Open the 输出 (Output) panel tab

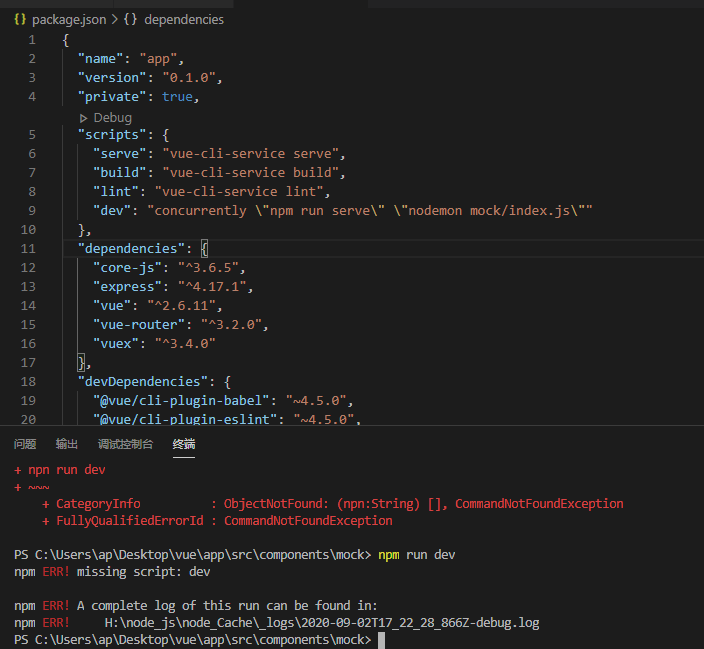66,444
